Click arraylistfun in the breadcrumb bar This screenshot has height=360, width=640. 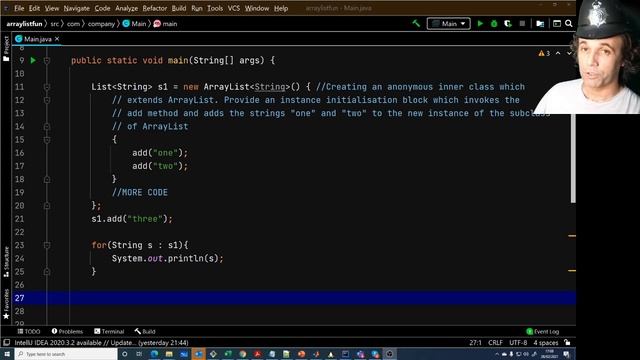pyautogui.click(x=24, y=24)
